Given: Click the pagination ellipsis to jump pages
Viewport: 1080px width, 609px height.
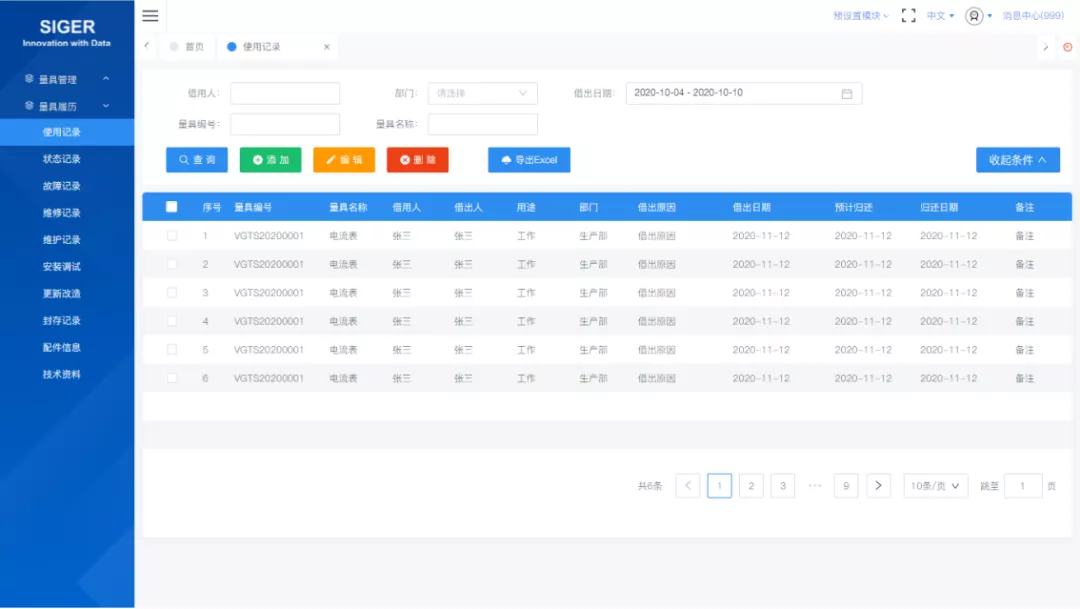Looking at the screenshot, I should 815,486.
